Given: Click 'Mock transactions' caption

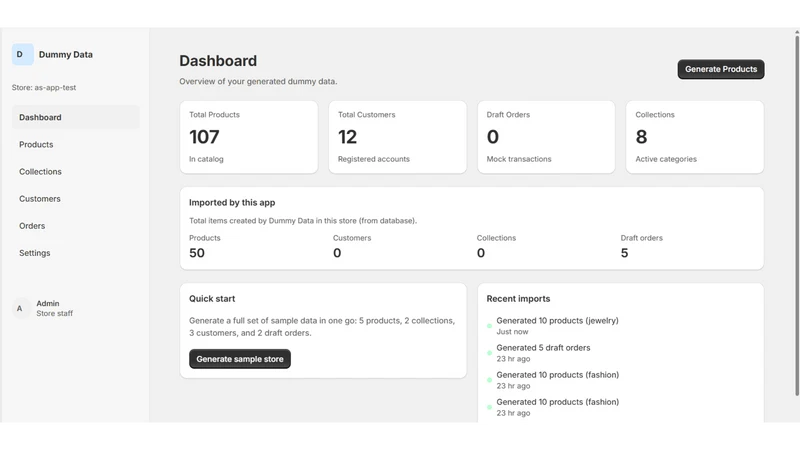Looking at the screenshot, I should tap(519, 159).
